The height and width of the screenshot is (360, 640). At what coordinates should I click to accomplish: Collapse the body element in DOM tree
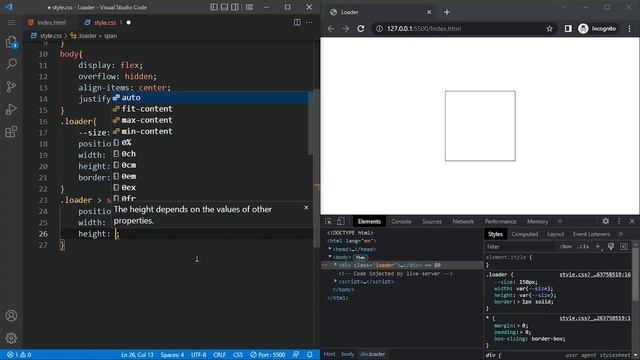(330, 257)
